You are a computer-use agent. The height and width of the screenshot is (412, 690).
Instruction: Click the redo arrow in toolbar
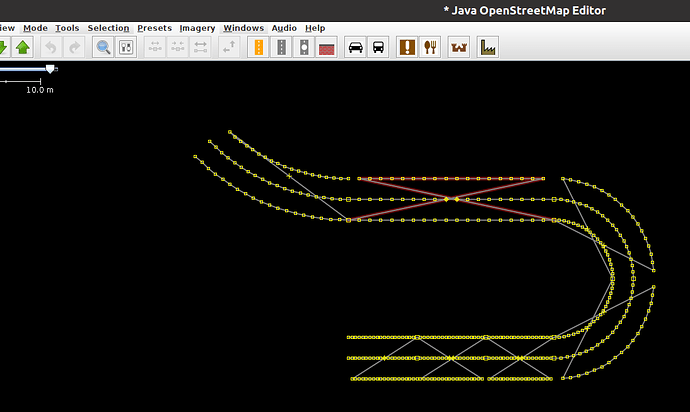74,47
